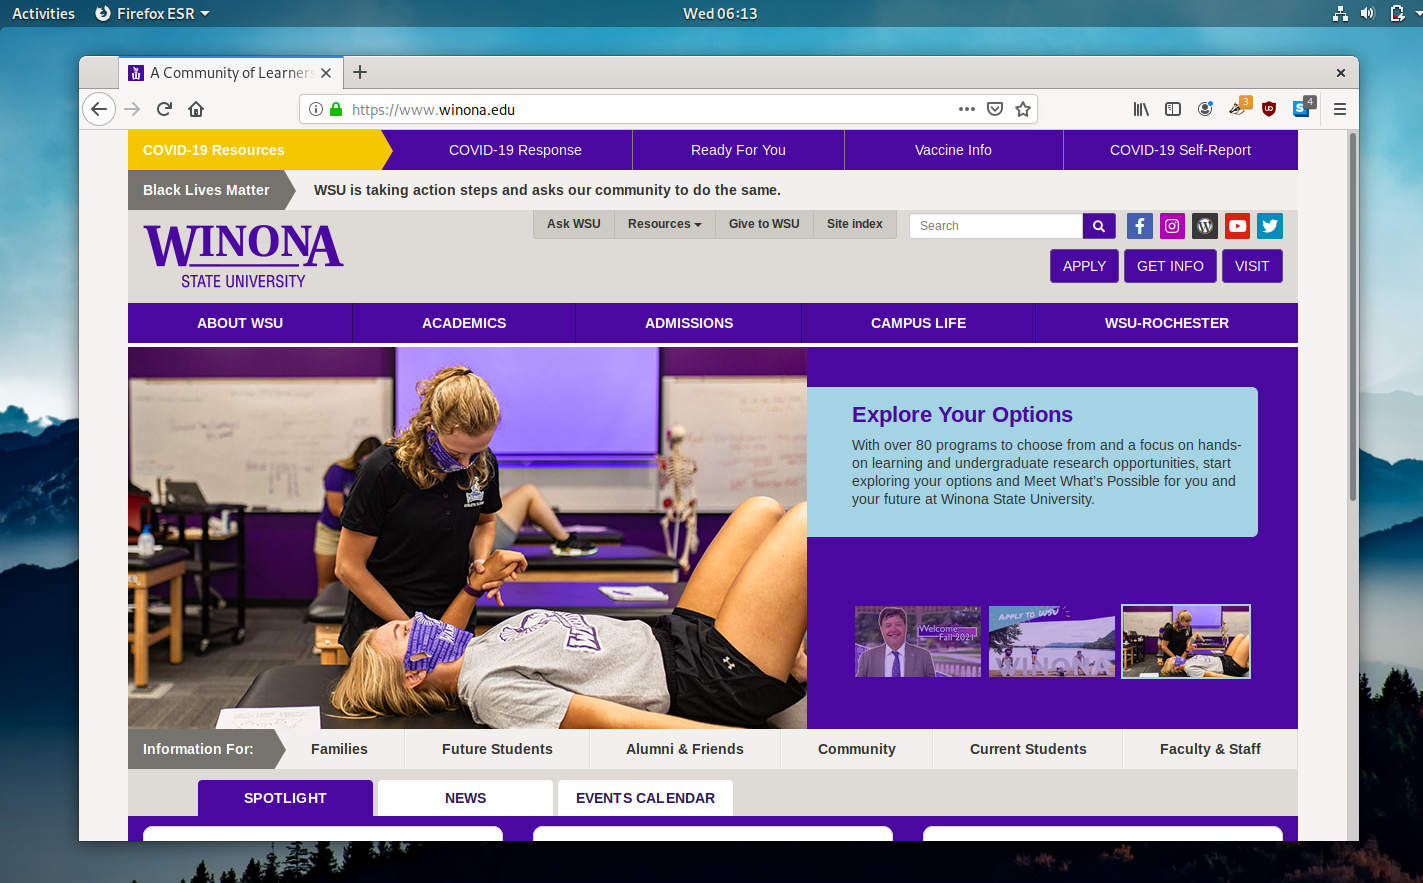Open the Give to WSU link
This screenshot has width=1423, height=883.
764,224
